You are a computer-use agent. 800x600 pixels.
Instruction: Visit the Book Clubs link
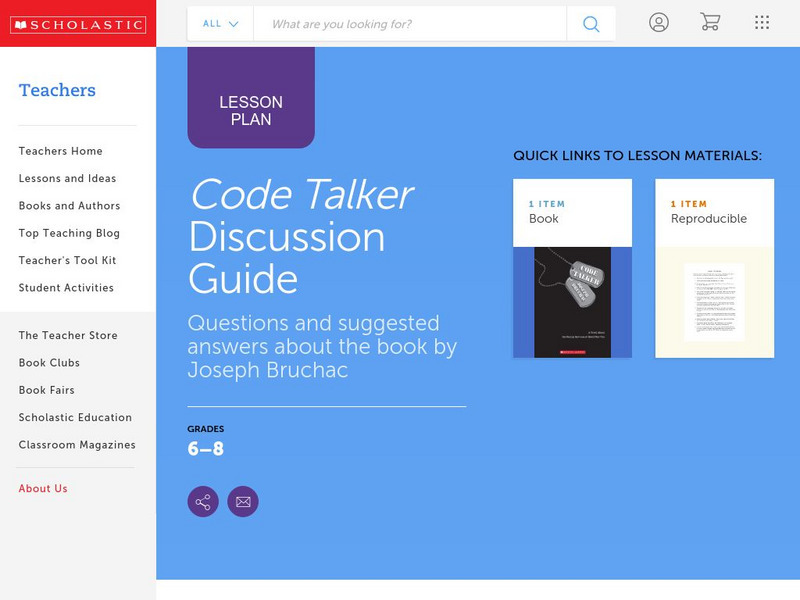(x=49, y=363)
